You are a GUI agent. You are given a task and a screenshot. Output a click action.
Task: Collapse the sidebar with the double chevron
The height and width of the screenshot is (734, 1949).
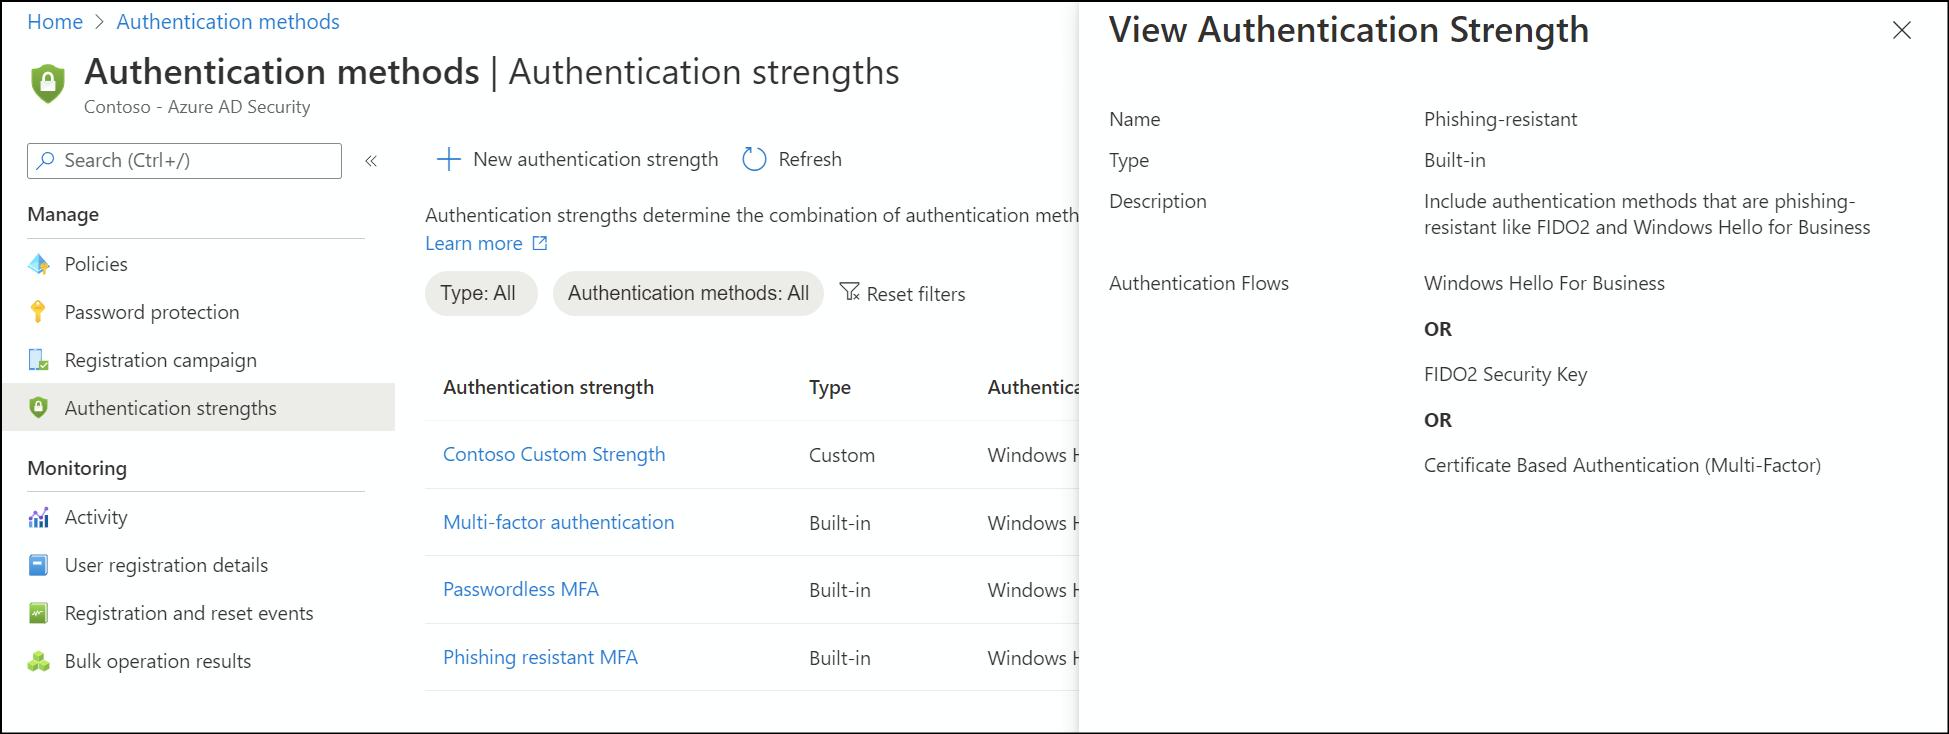coord(371,161)
